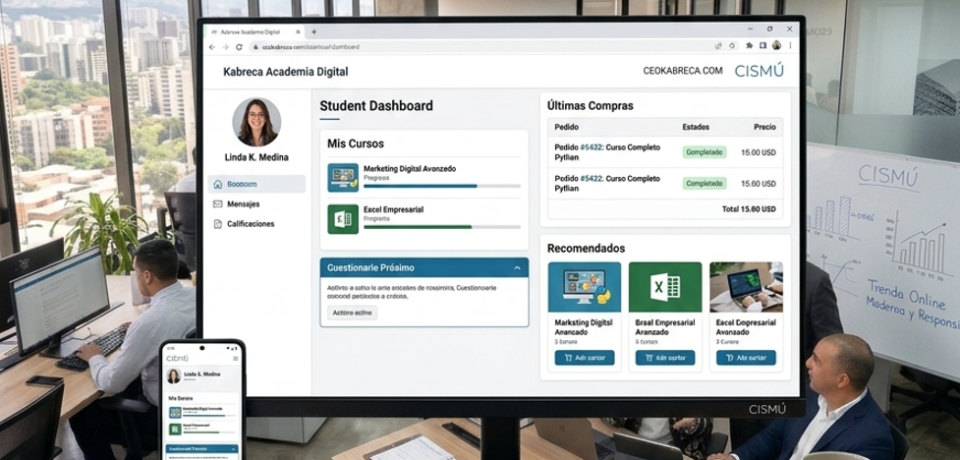Viewport: 960px width, 460px height.
Task: Open the Marketing Digital Avanzado course title
Action: pos(410,168)
